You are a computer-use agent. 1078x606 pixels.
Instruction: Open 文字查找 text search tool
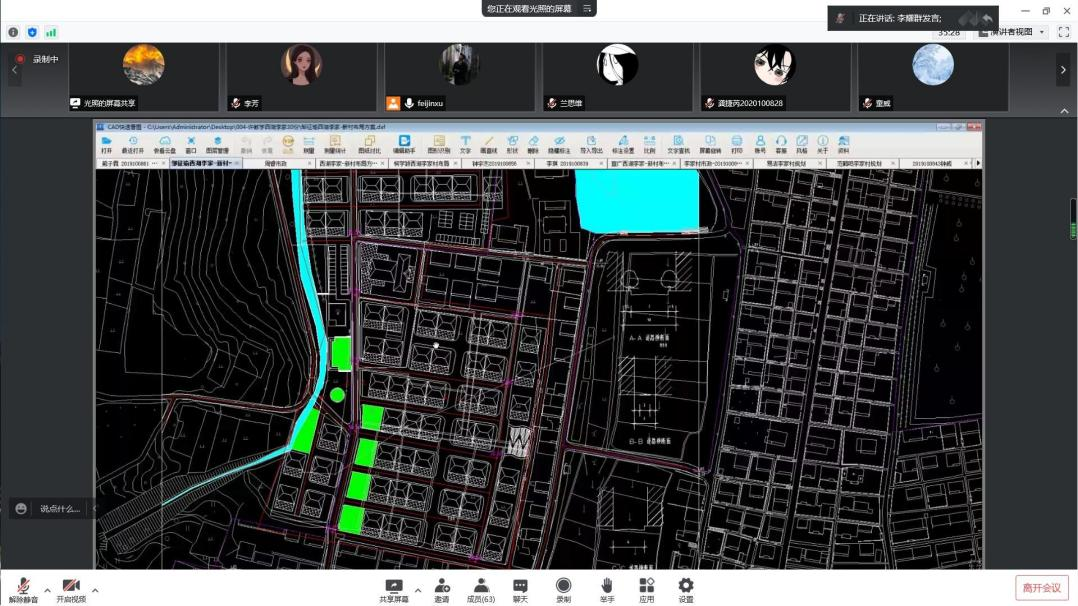[x=678, y=144]
